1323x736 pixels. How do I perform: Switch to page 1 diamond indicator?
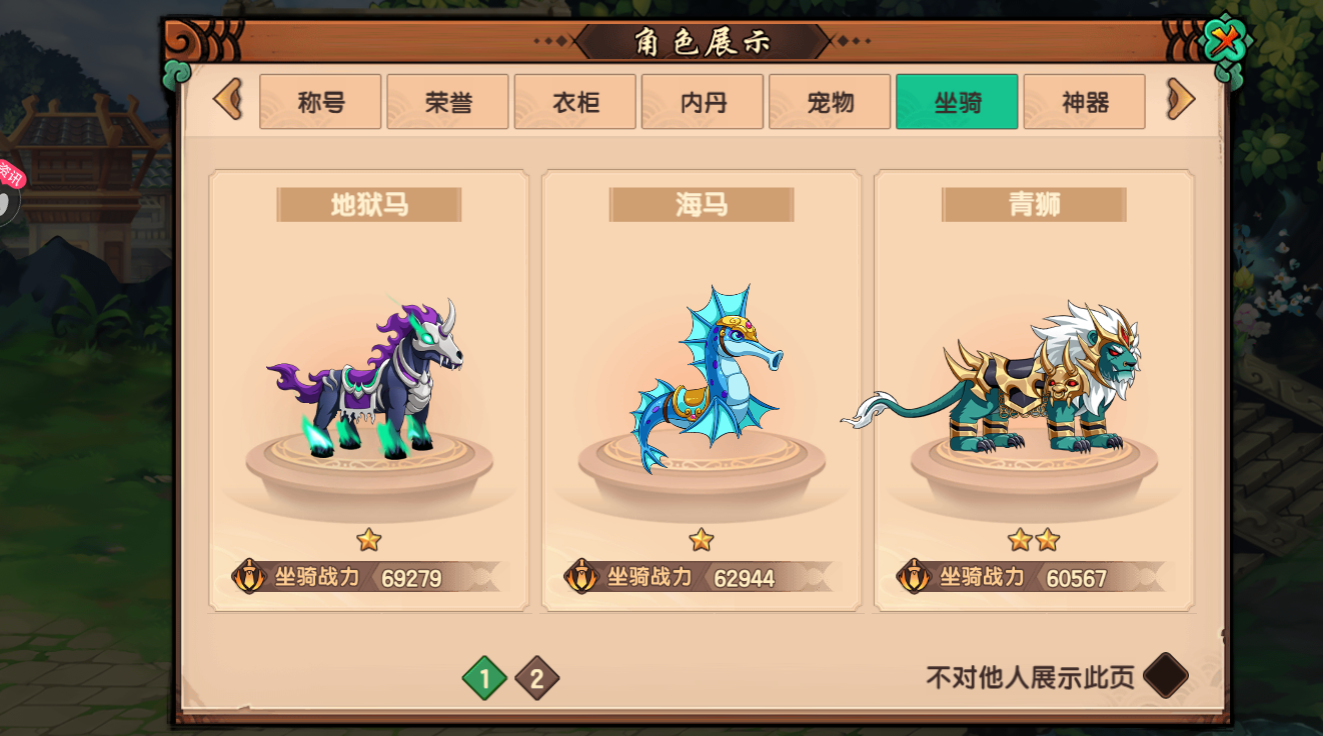[x=485, y=679]
